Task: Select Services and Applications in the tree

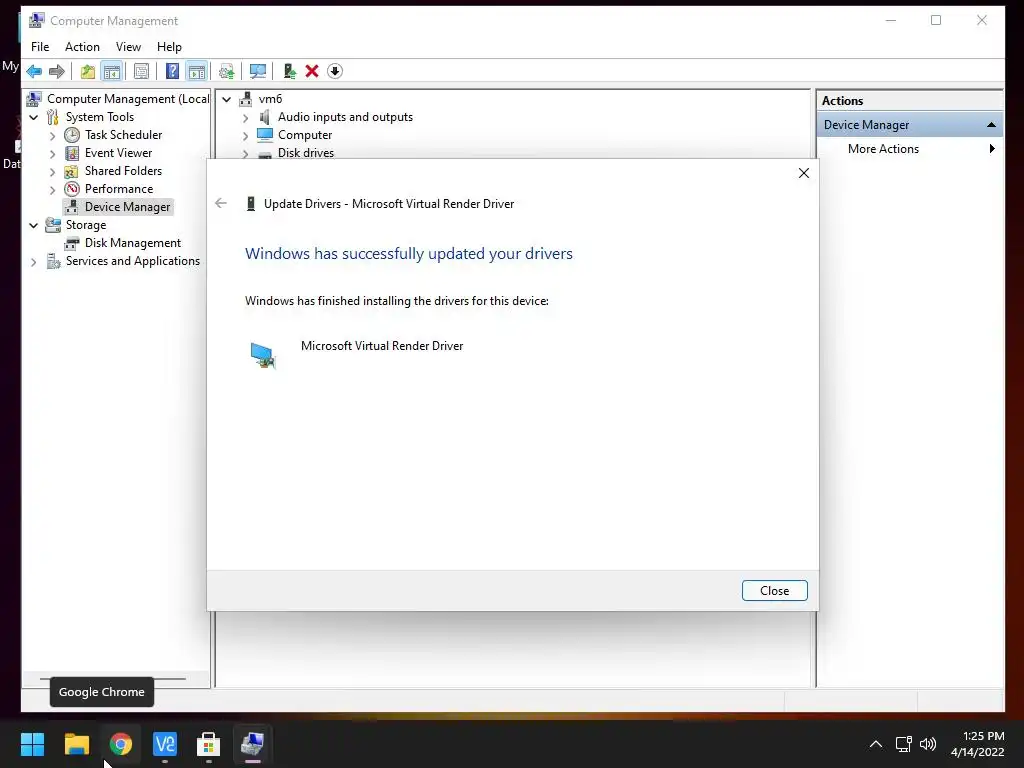Action: click(x=133, y=261)
